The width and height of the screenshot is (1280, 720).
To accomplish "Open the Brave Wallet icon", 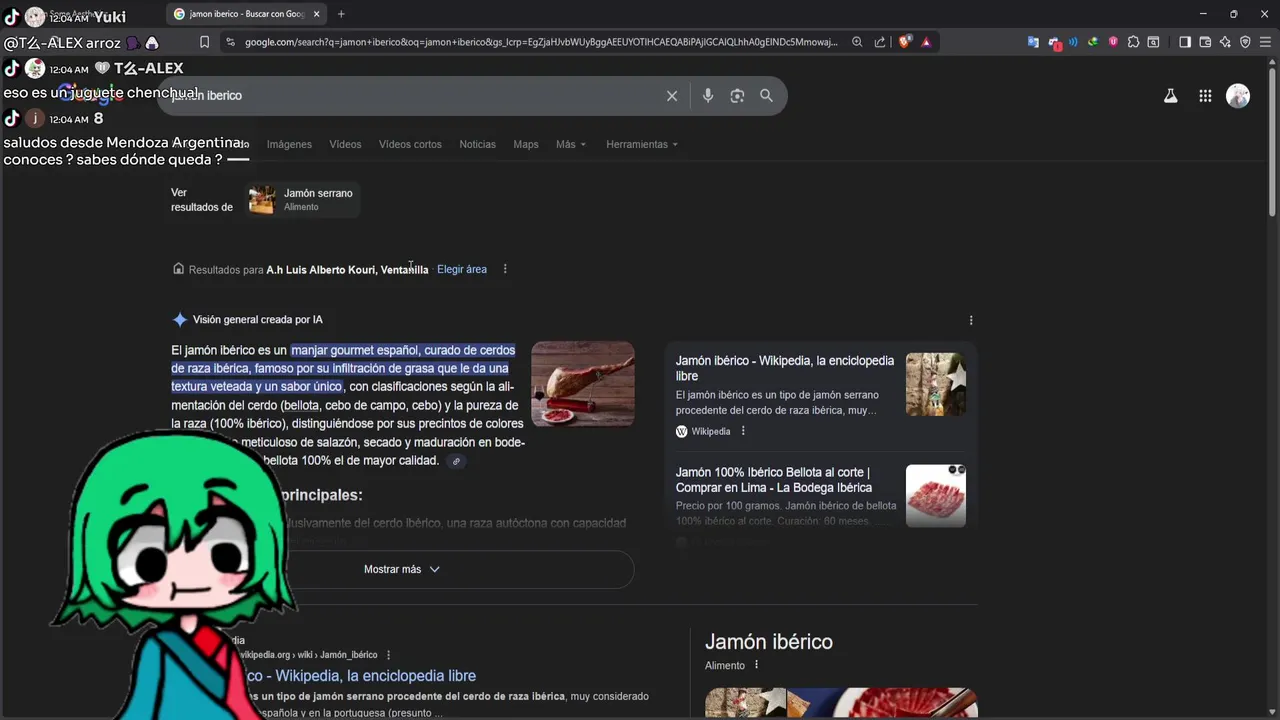I will [x=1205, y=42].
